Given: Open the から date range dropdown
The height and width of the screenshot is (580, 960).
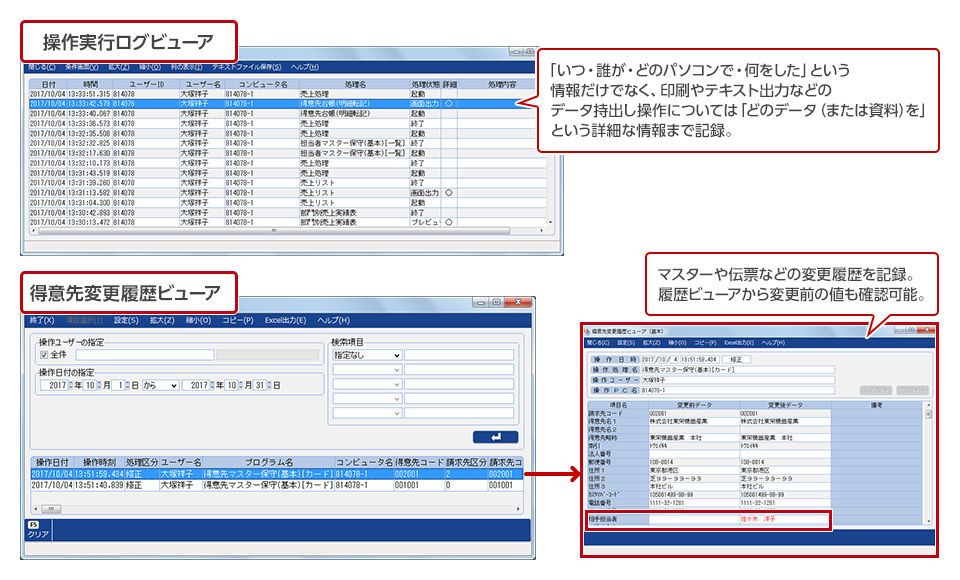Looking at the screenshot, I should click(159, 385).
